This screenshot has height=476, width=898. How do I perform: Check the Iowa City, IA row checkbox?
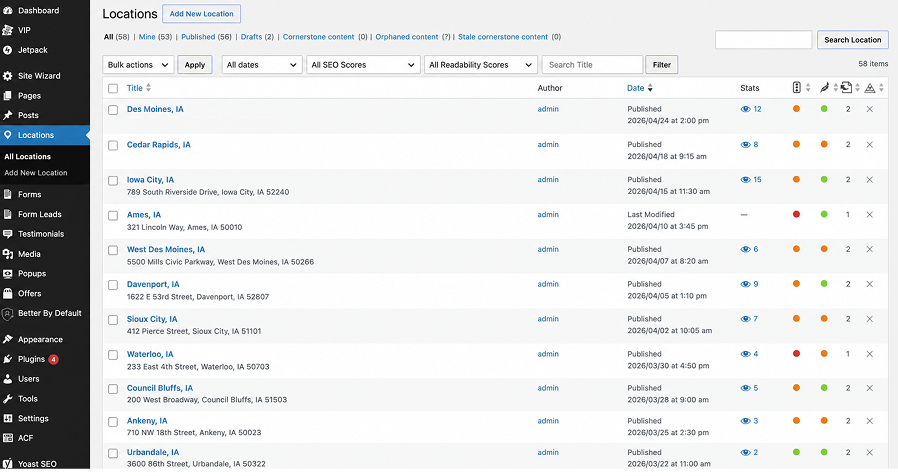pos(113,180)
